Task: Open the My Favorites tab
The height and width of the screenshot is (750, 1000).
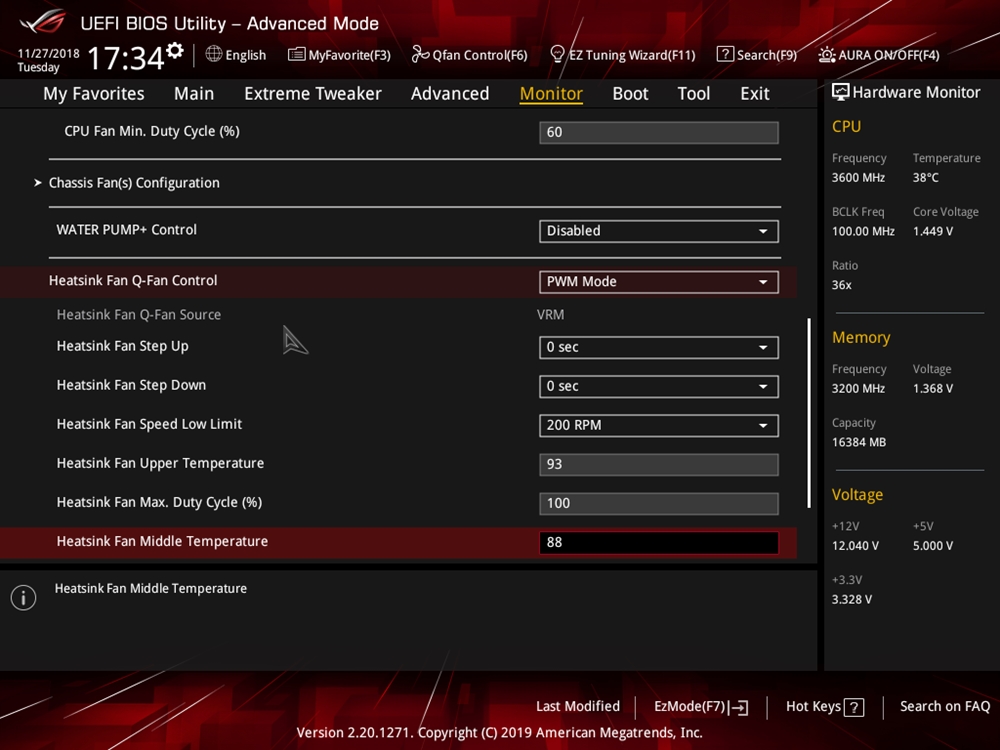Action: coord(94,94)
